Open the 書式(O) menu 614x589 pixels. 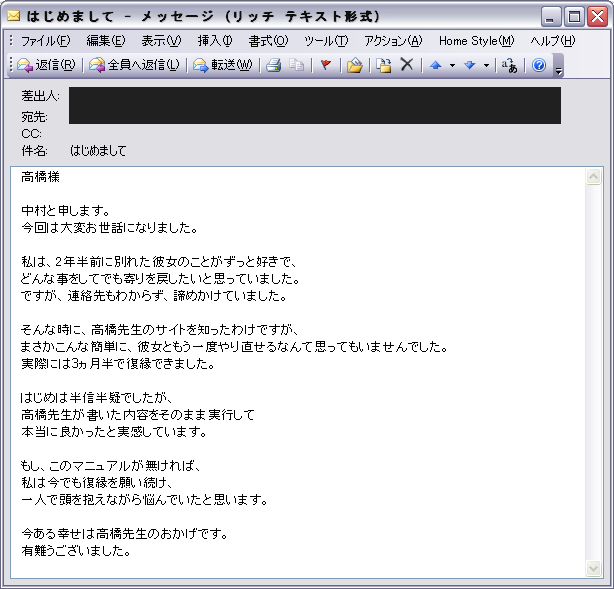click(x=268, y=41)
